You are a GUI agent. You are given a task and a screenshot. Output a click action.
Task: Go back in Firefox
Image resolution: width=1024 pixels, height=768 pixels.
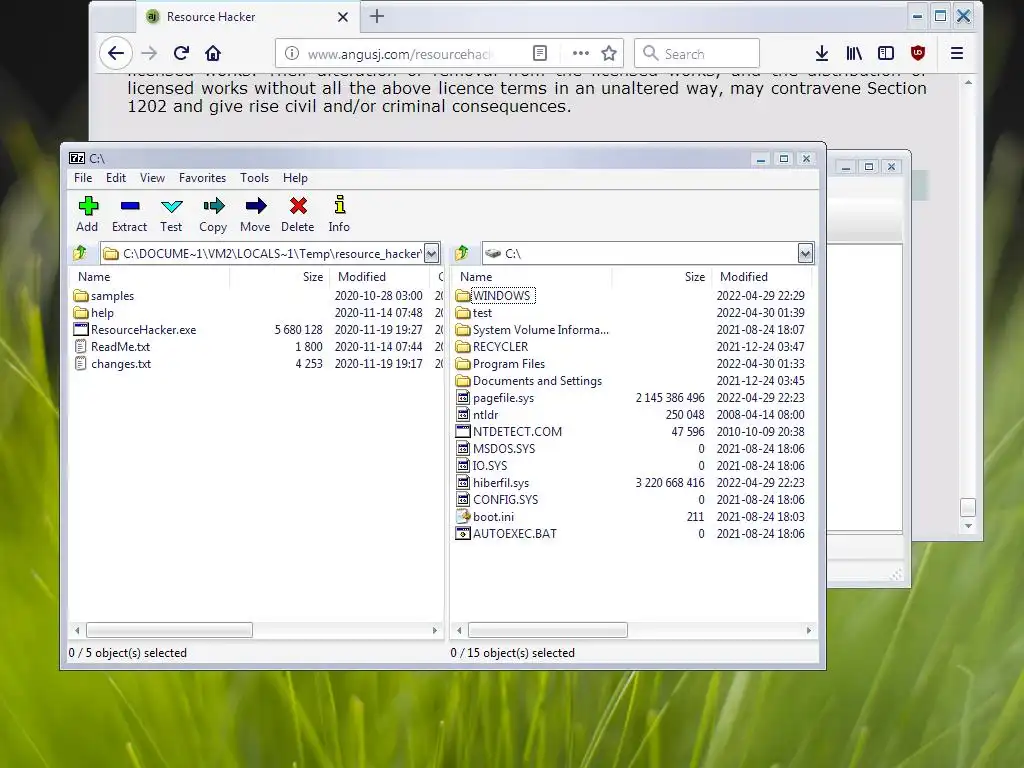coord(116,53)
